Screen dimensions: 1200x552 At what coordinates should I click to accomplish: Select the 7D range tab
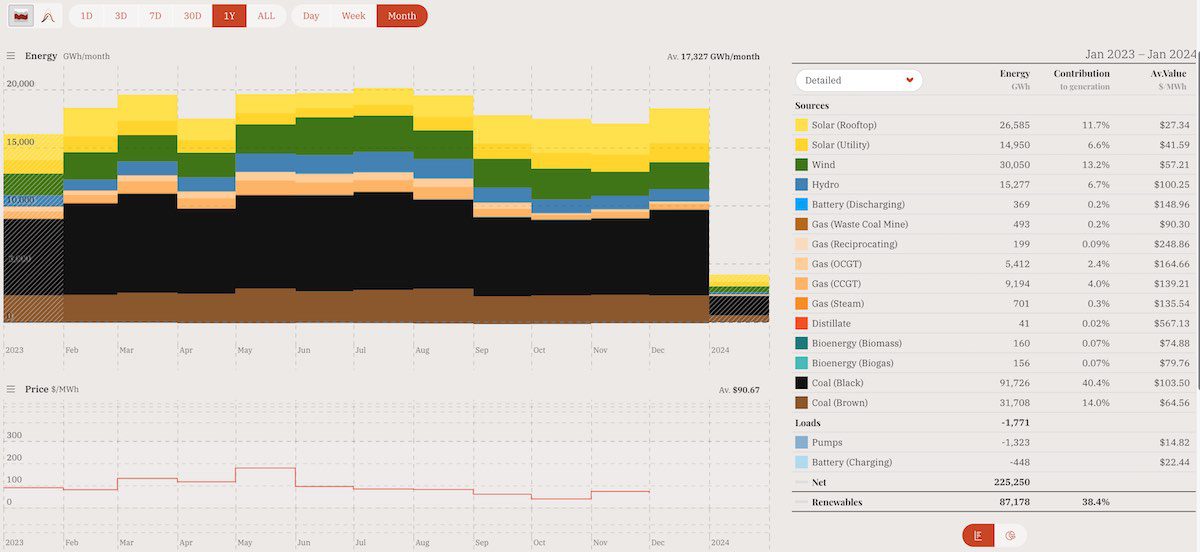click(155, 16)
